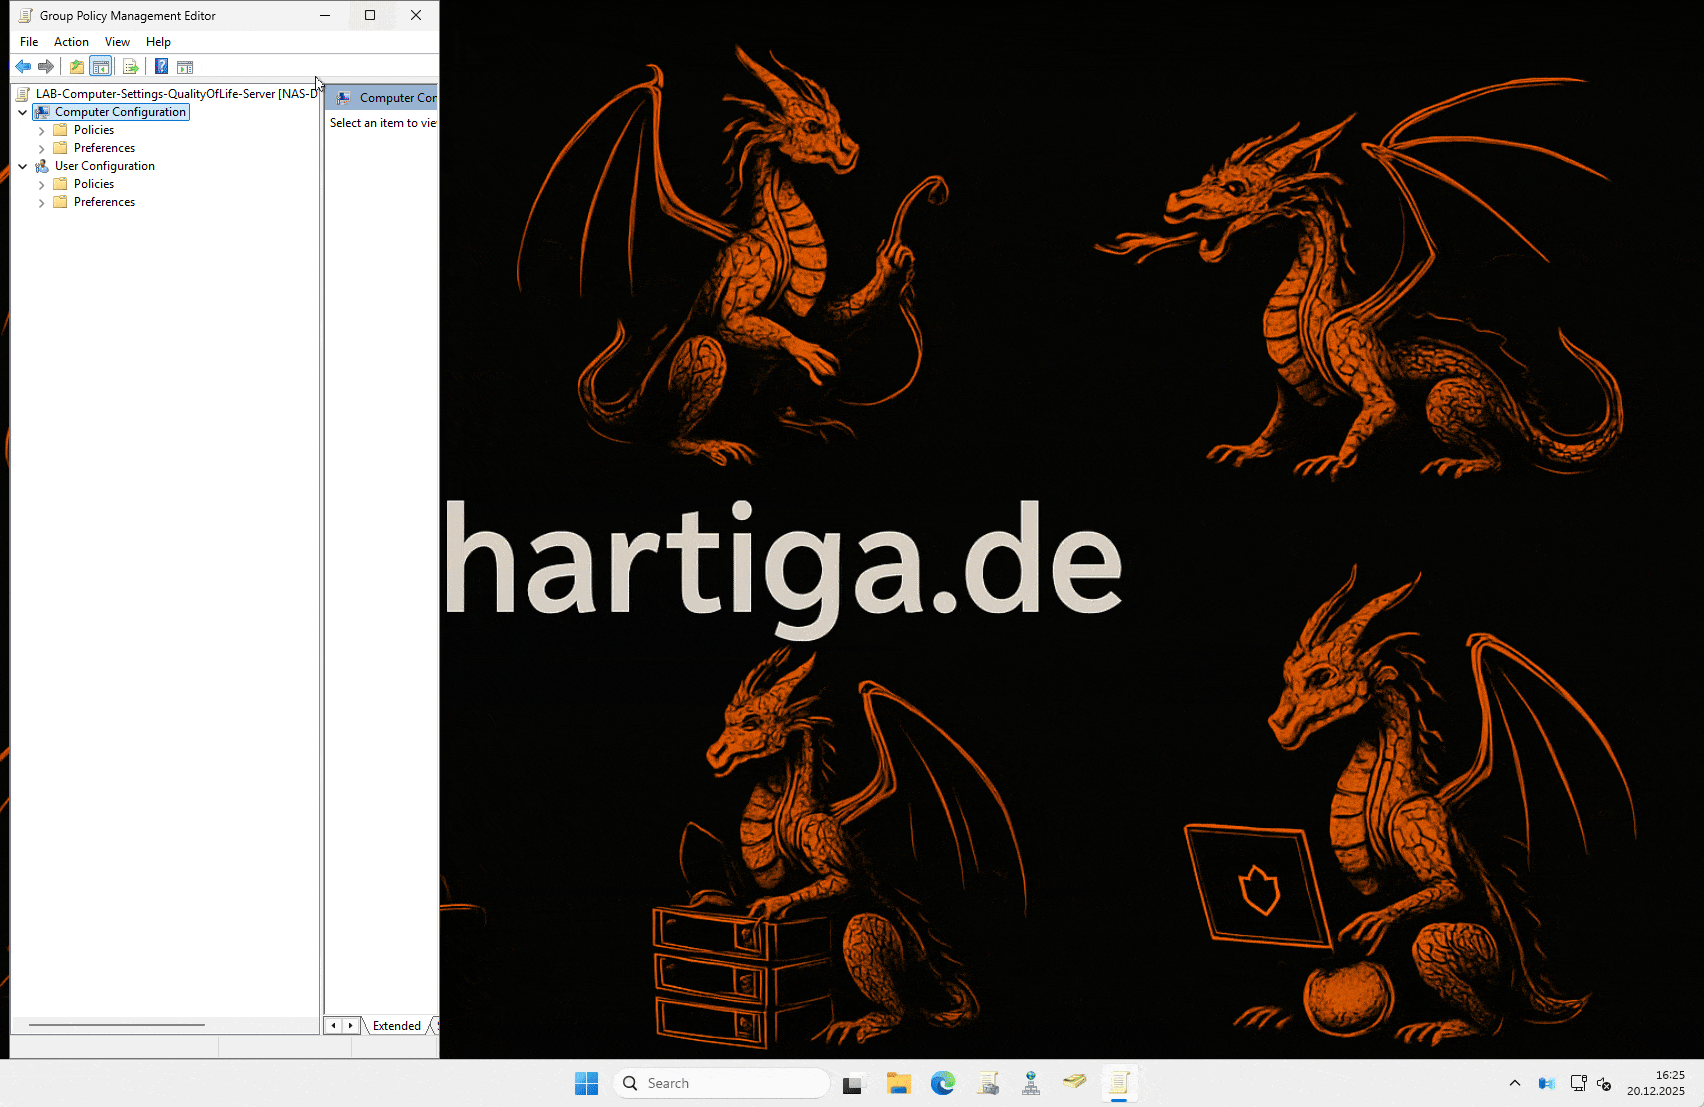
Task: Open the Action menu
Action: coord(71,42)
